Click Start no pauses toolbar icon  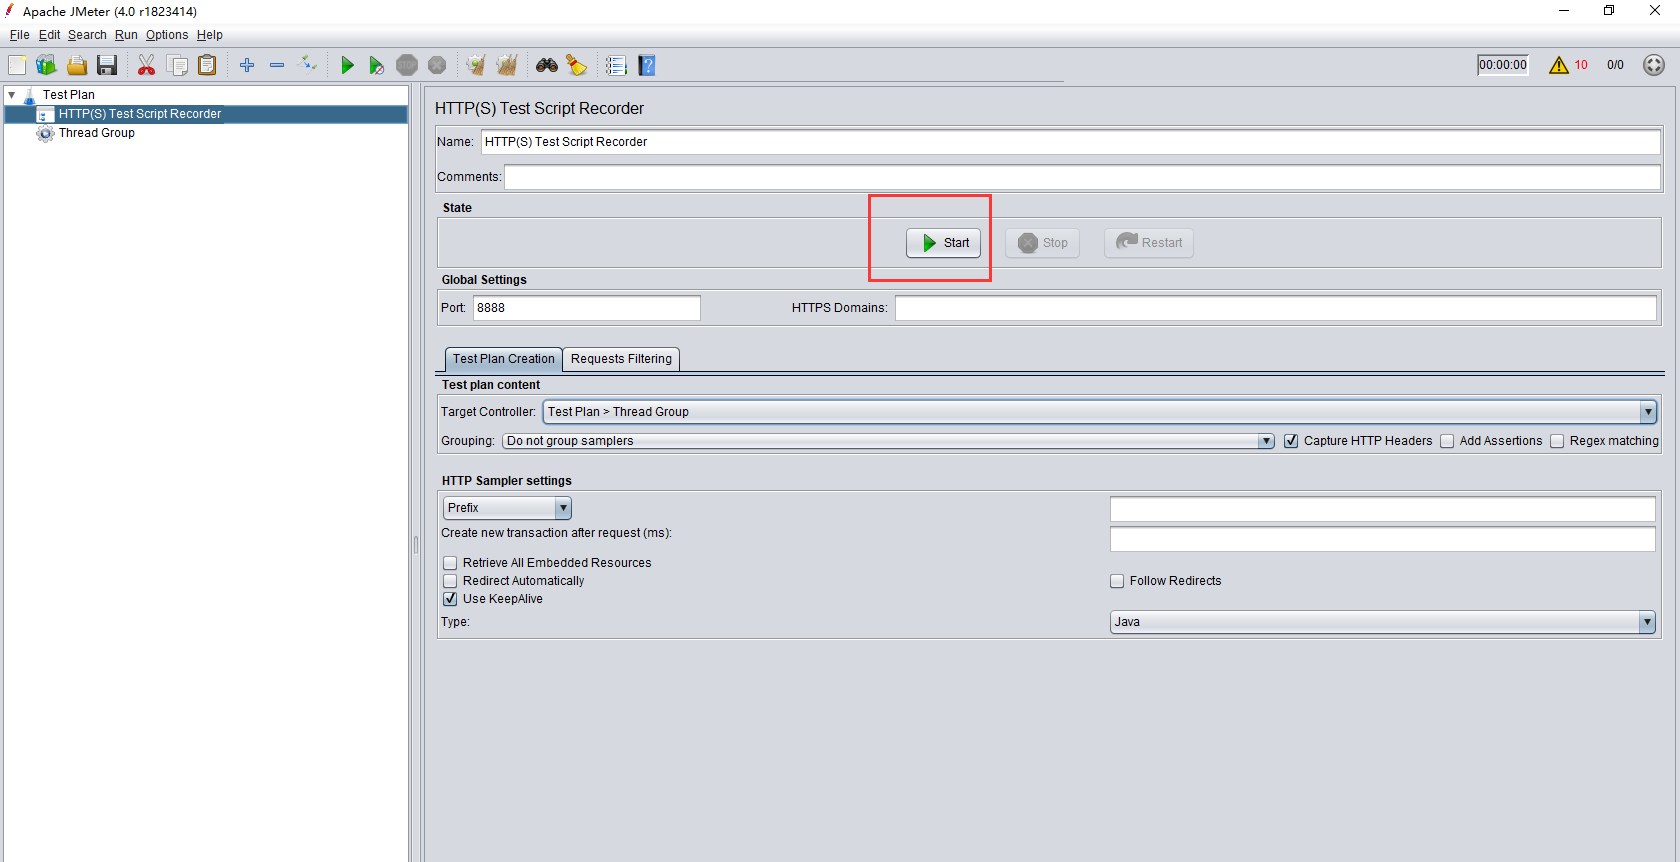(376, 65)
